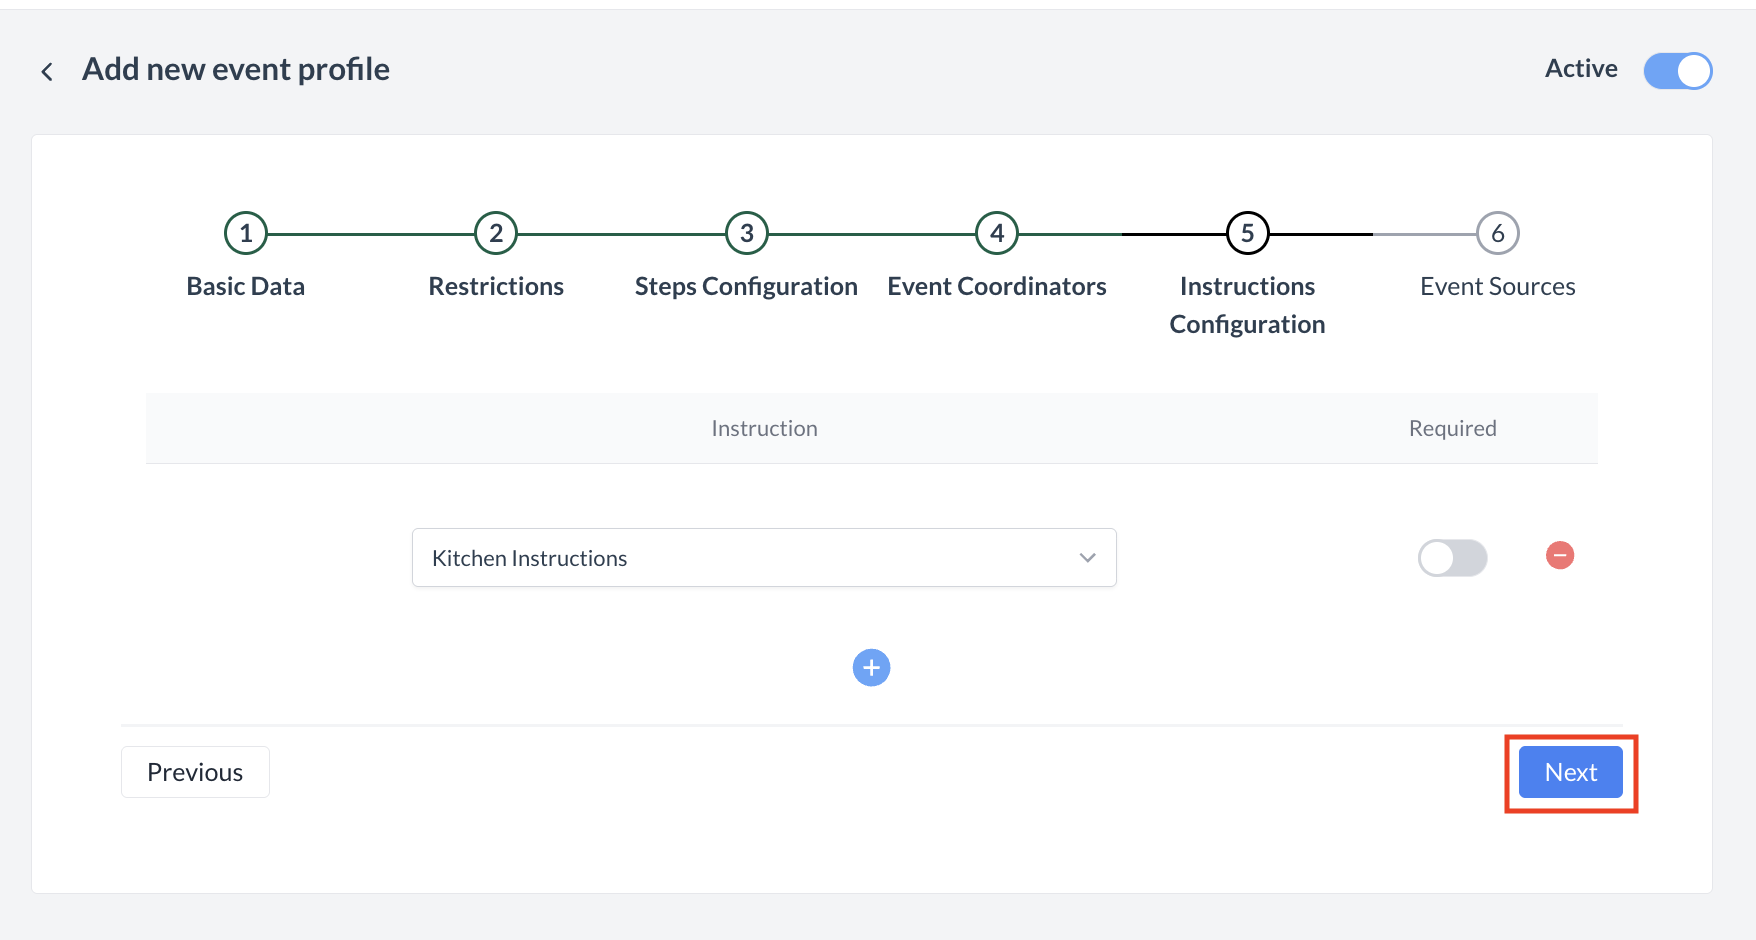Select step circle 2 for Restrictions

coord(495,232)
